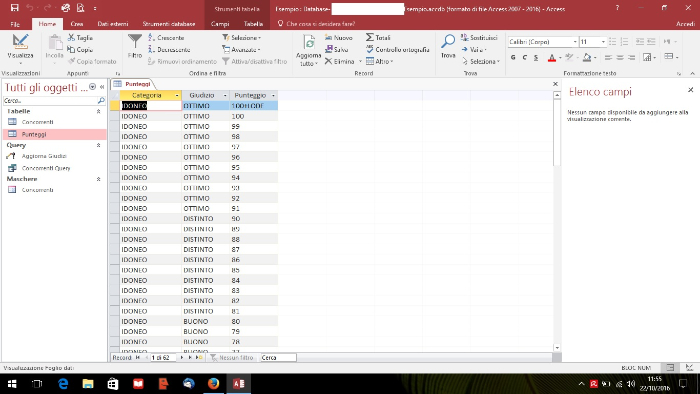This screenshot has width=700, height=394.
Task: Open the Altro record dropdown
Action: point(379,62)
